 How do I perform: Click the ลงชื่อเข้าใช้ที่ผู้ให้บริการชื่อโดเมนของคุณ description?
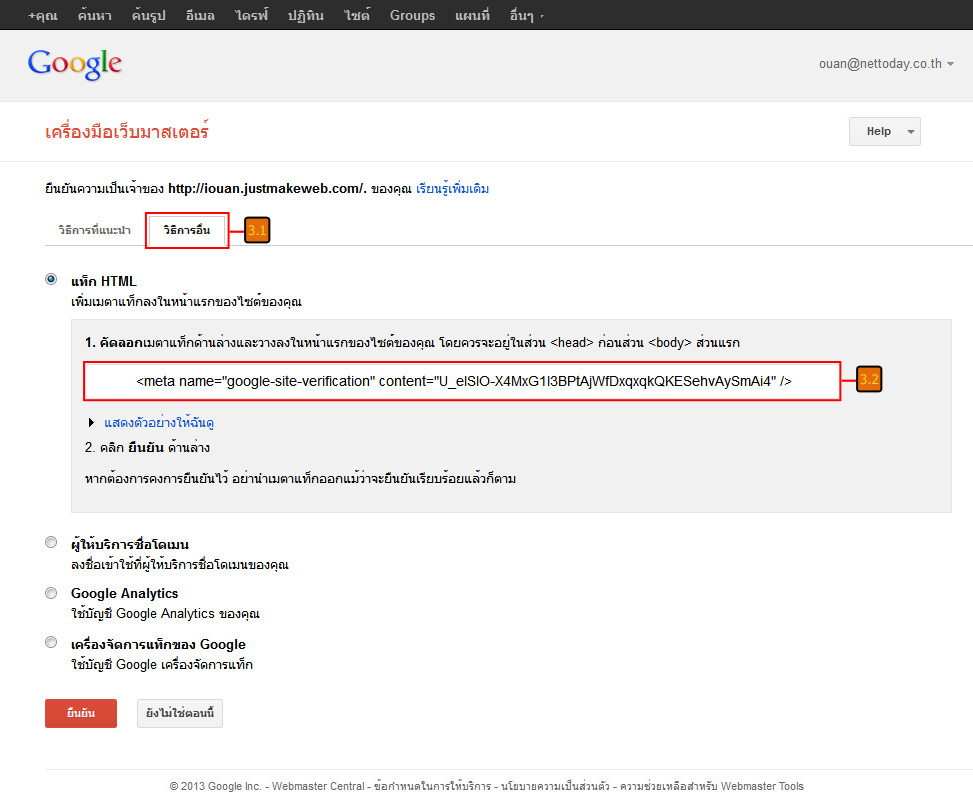pos(180,565)
